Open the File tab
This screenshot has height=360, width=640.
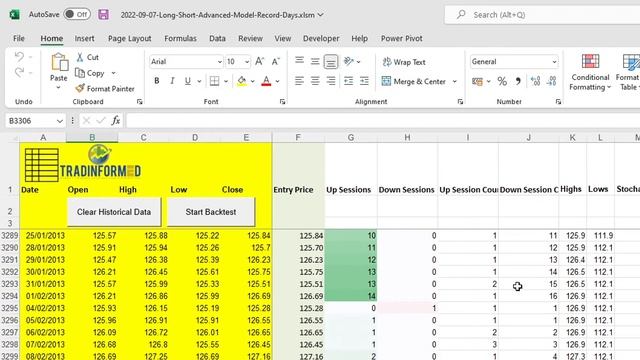point(19,38)
